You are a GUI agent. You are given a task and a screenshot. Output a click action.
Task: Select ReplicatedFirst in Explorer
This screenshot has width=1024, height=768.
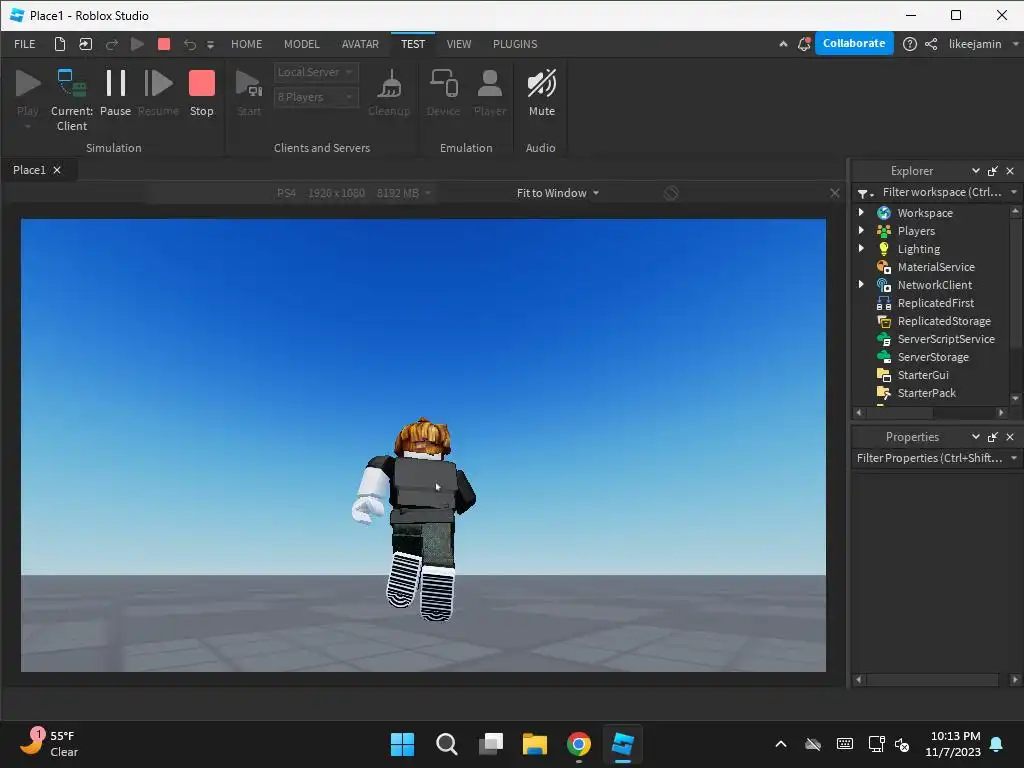[935, 303]
